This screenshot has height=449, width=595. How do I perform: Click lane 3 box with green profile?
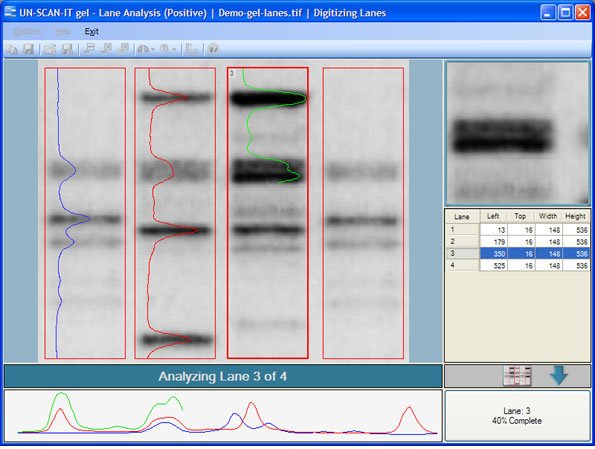(268, 213)
